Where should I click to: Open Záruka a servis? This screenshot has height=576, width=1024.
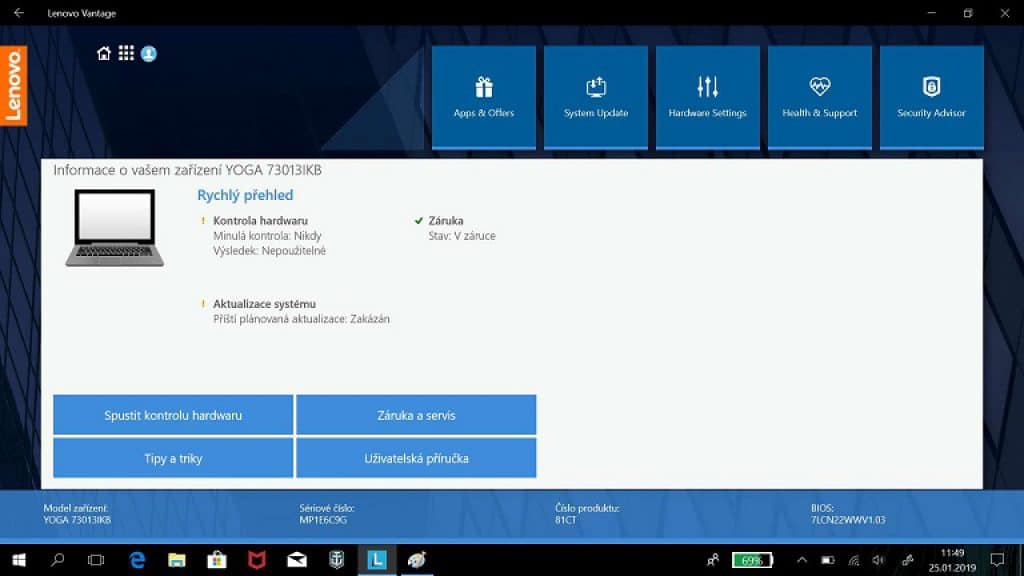click(x=416, y=415)
